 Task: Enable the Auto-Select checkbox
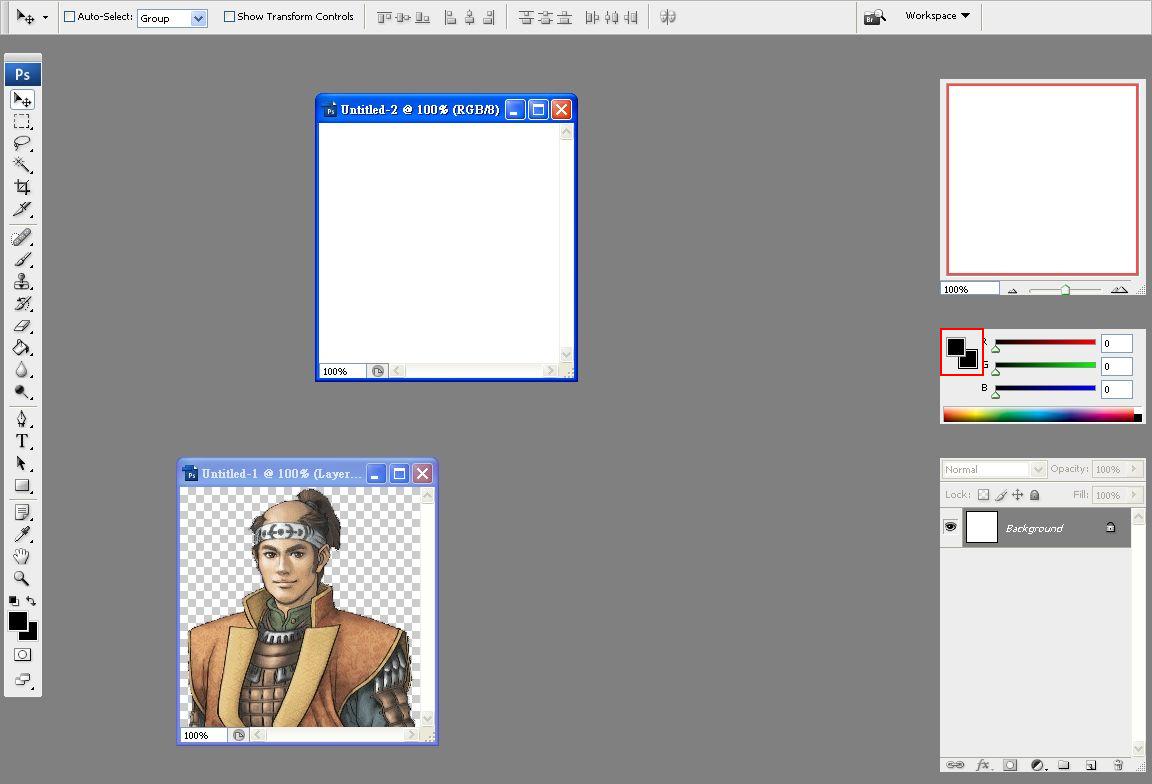click(69, 16)
